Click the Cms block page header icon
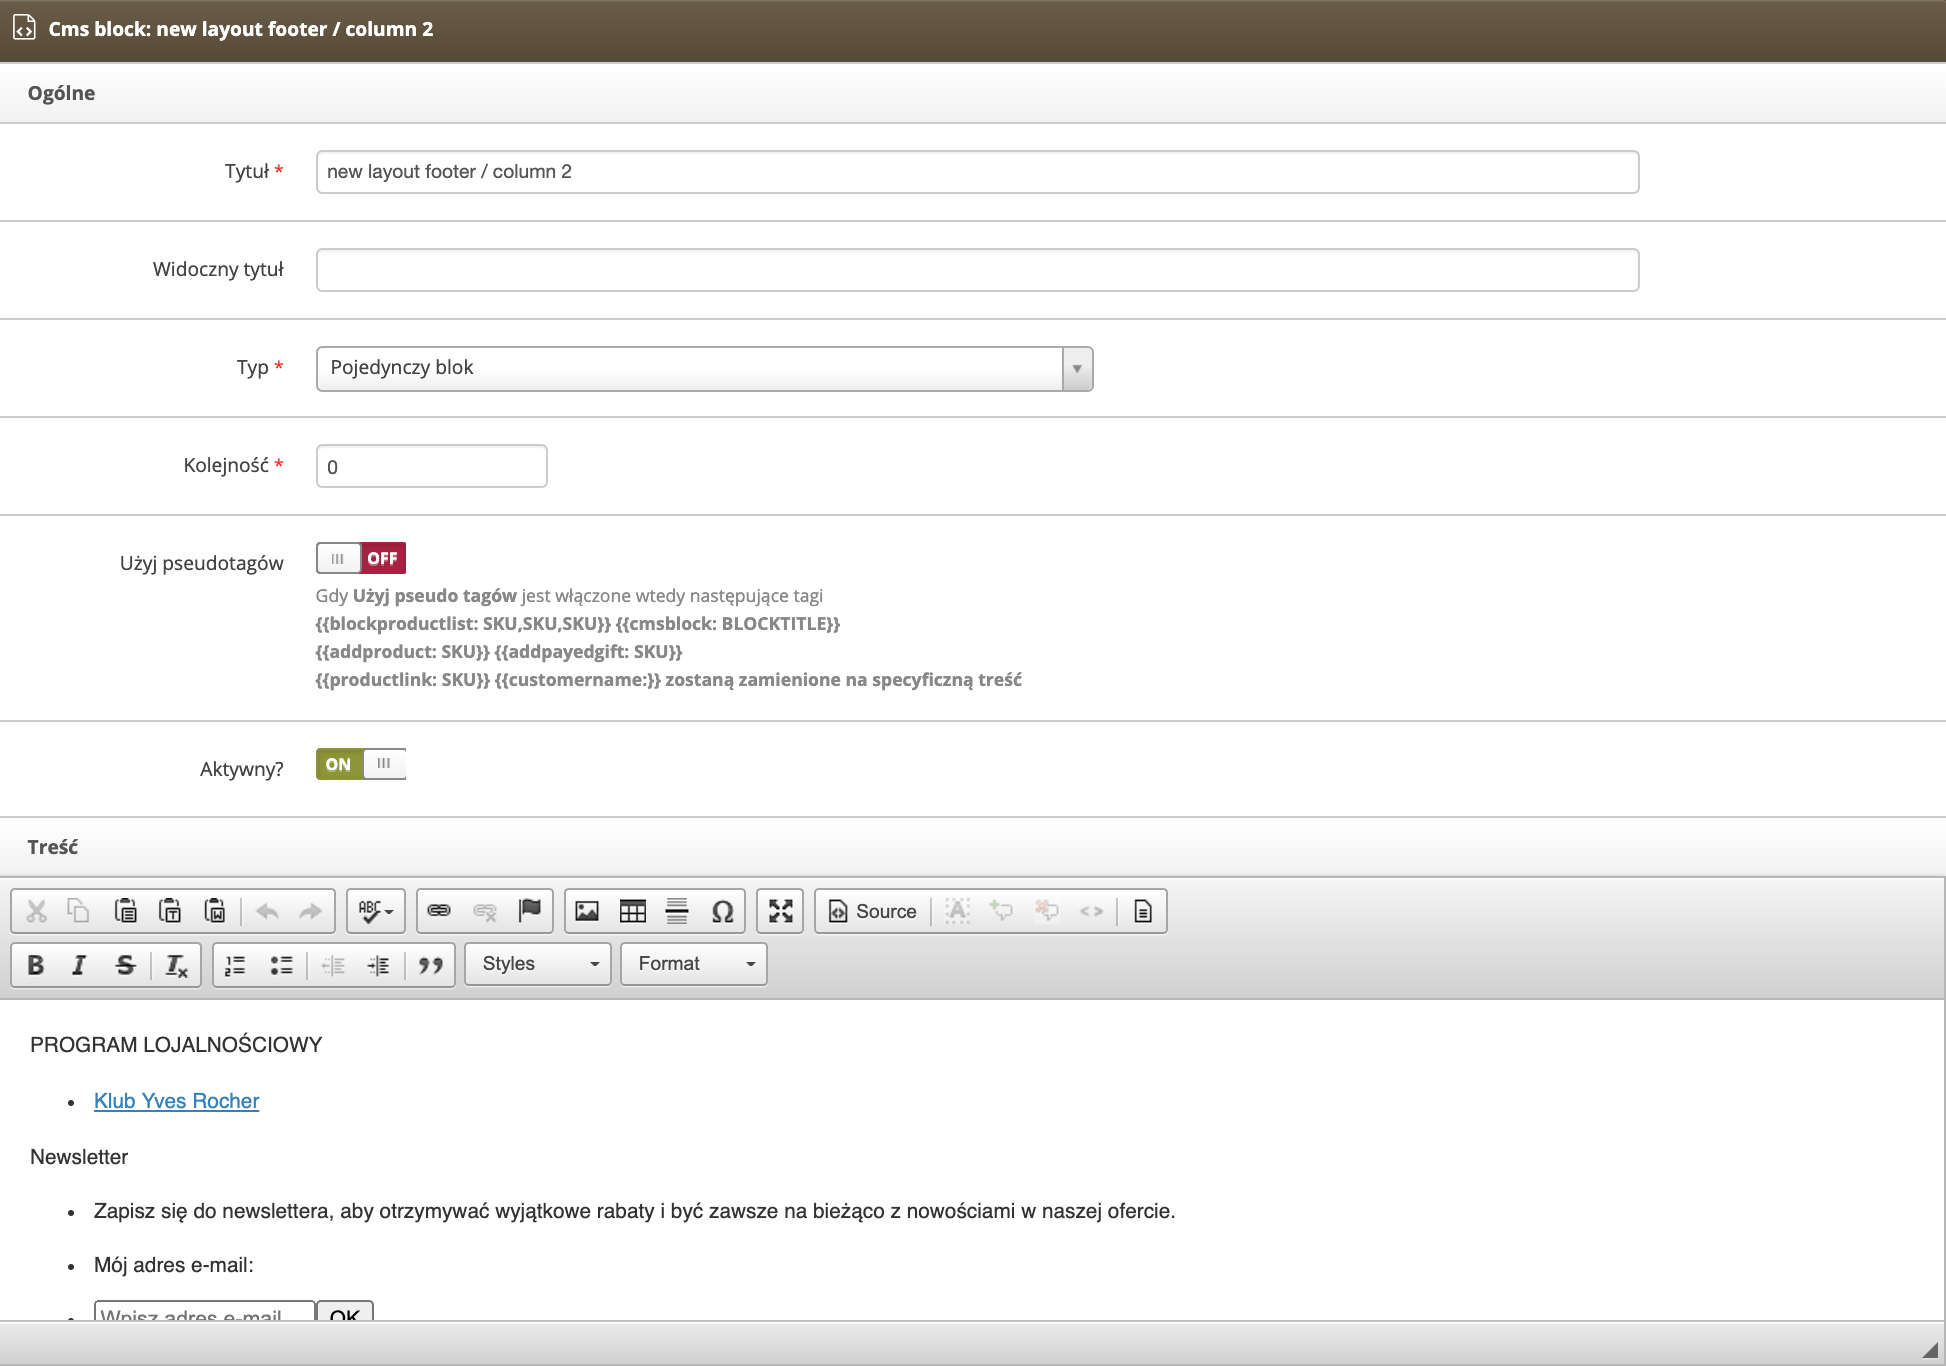The image size is (1946, 1366). [24, 28]
